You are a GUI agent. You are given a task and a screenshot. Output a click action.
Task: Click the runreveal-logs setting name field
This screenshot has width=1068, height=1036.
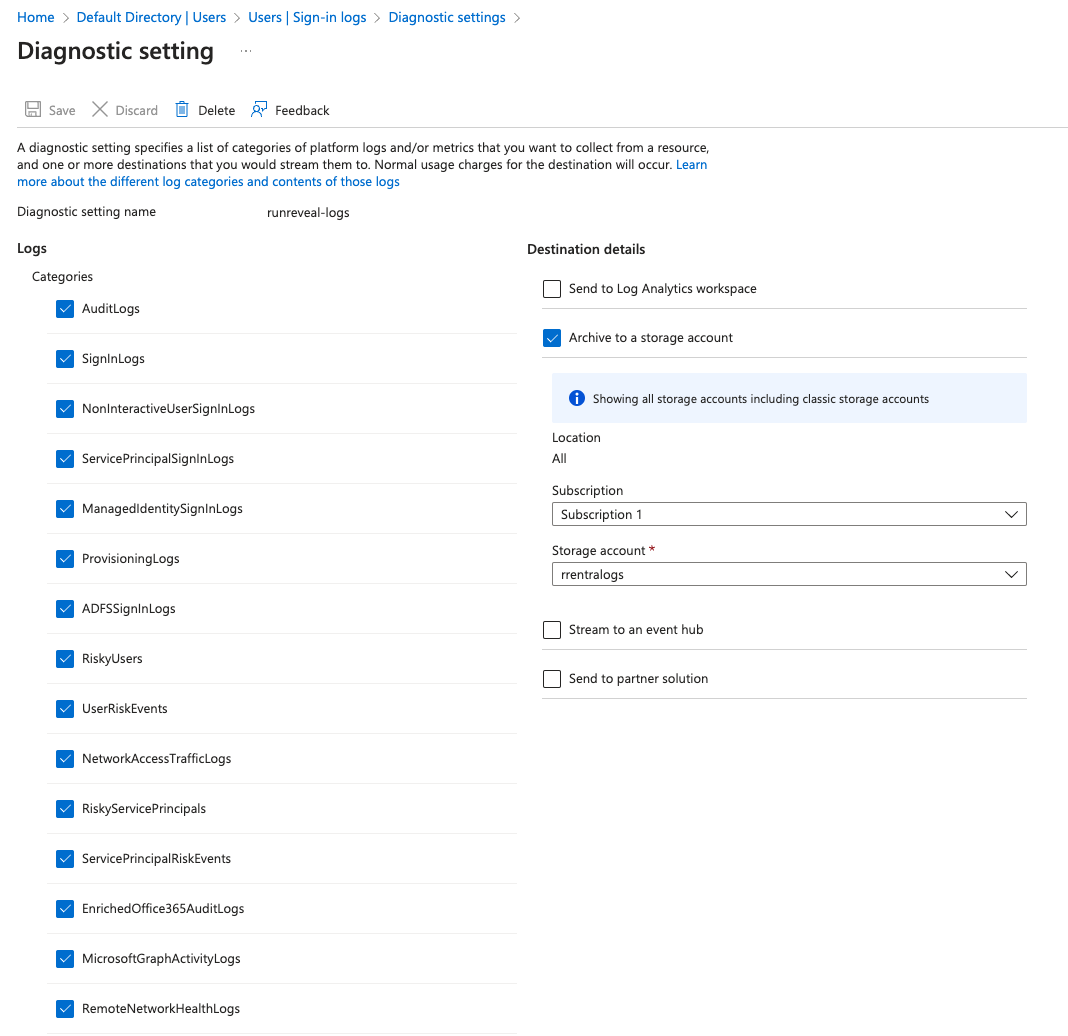(x=308, y=213)
